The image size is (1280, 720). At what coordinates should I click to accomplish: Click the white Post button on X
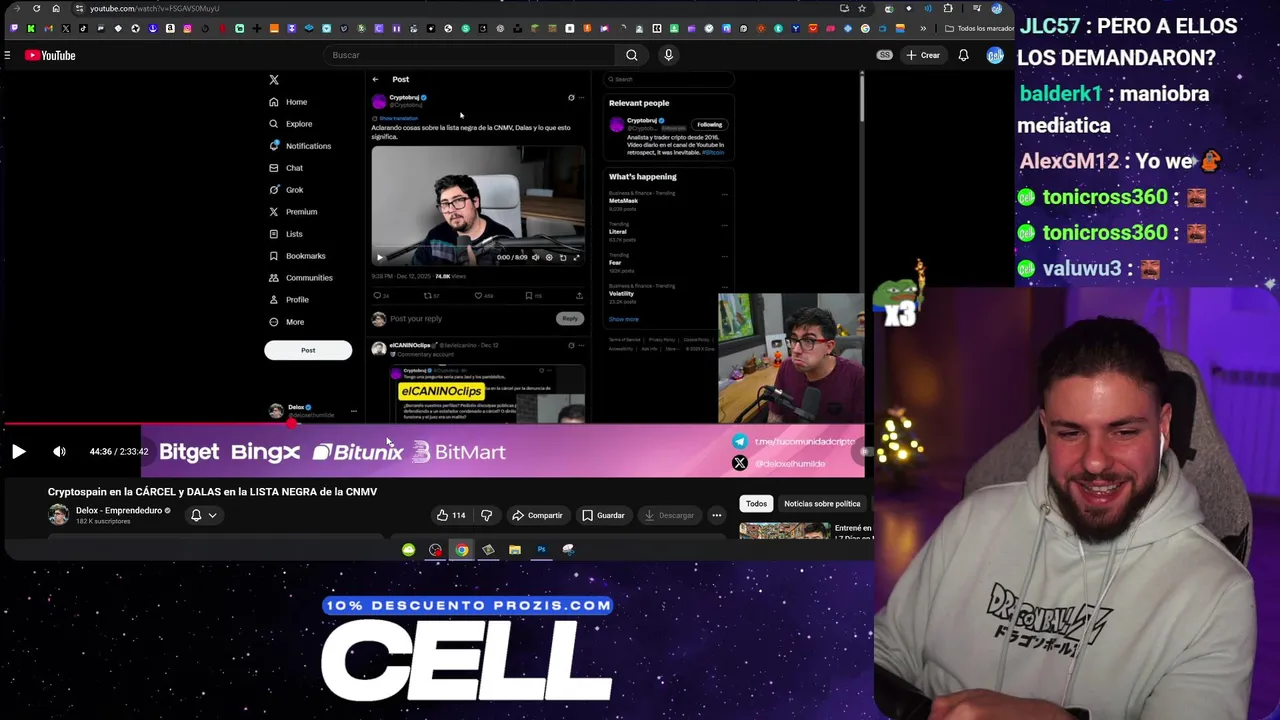click(308, 350)
